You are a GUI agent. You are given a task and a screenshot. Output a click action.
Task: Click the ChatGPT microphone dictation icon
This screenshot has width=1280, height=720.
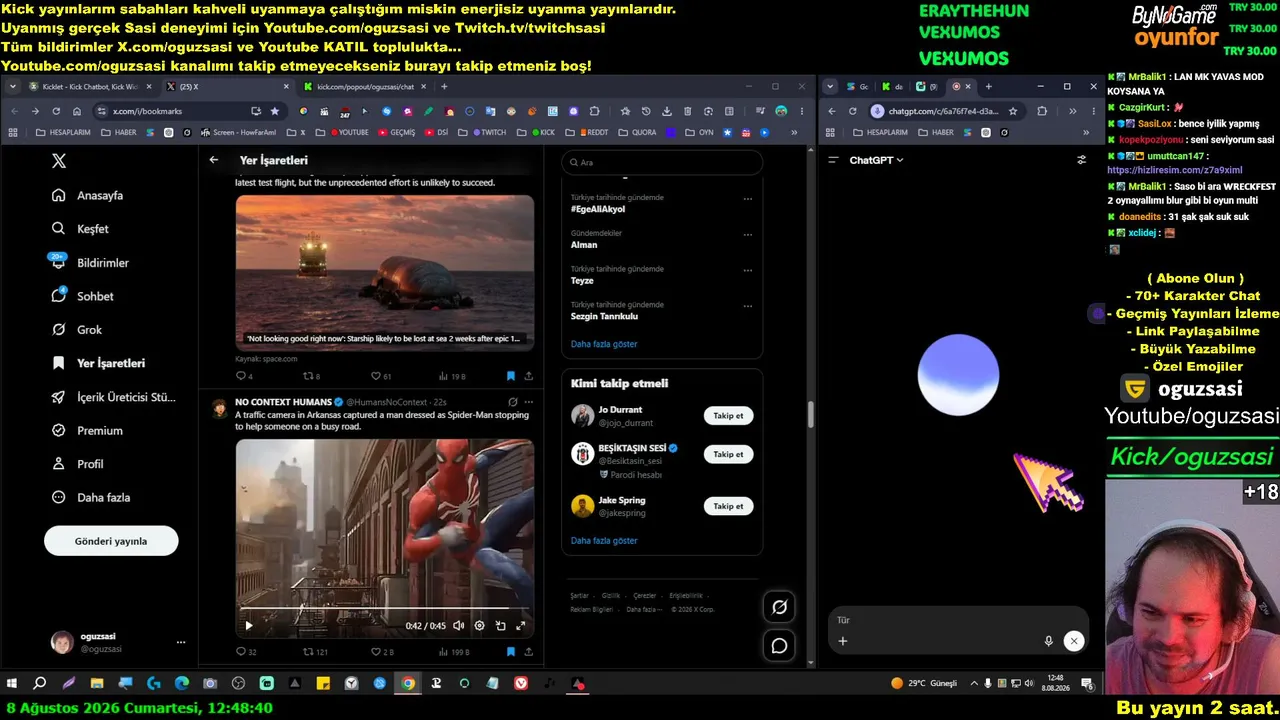pyautogui.click(x=1048, y=641)
